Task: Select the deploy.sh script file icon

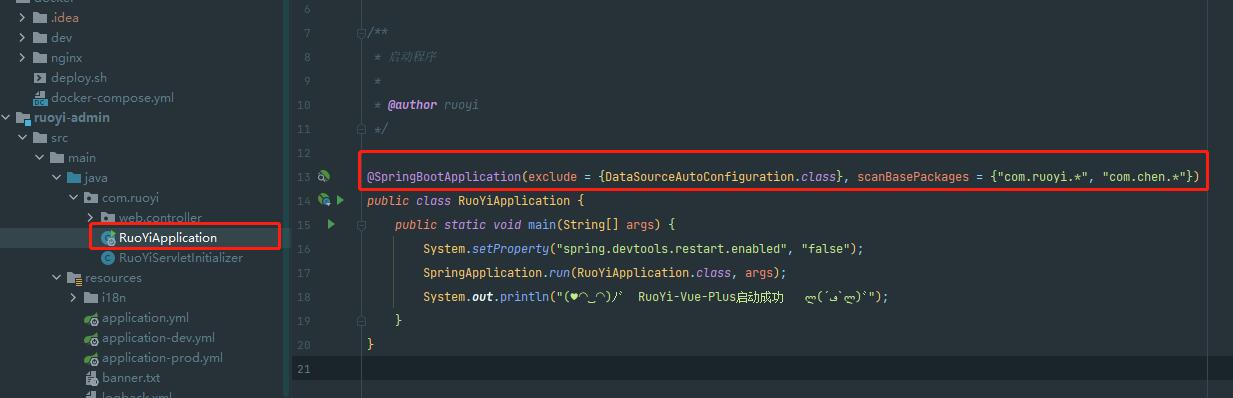Action: pos(40,77)
